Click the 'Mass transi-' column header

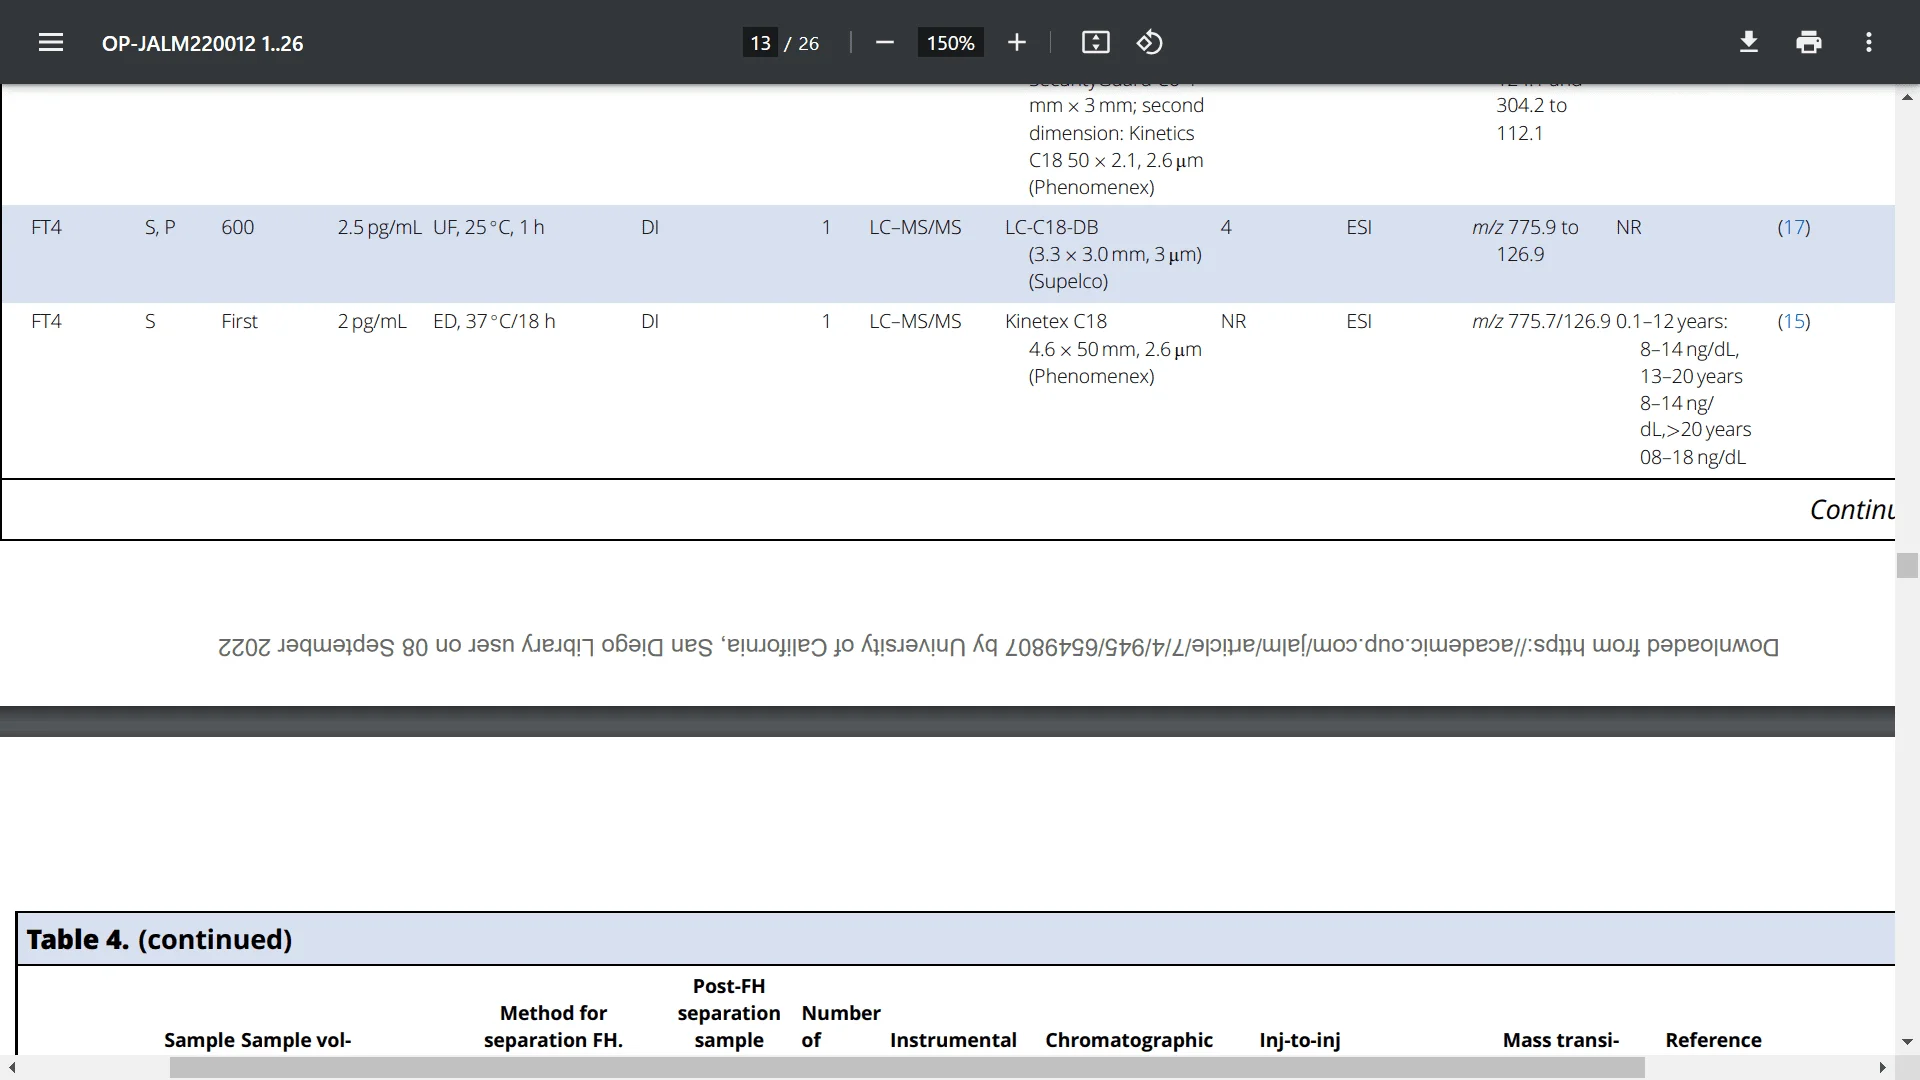[x=1560, y=1040]
